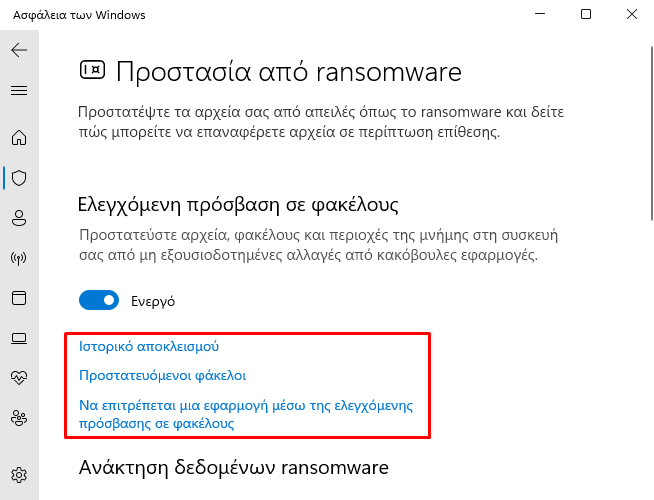654x500 pixels.
Task: Minimize the Ασφάλεια των Windows window
Action: (x=540, y=14)
